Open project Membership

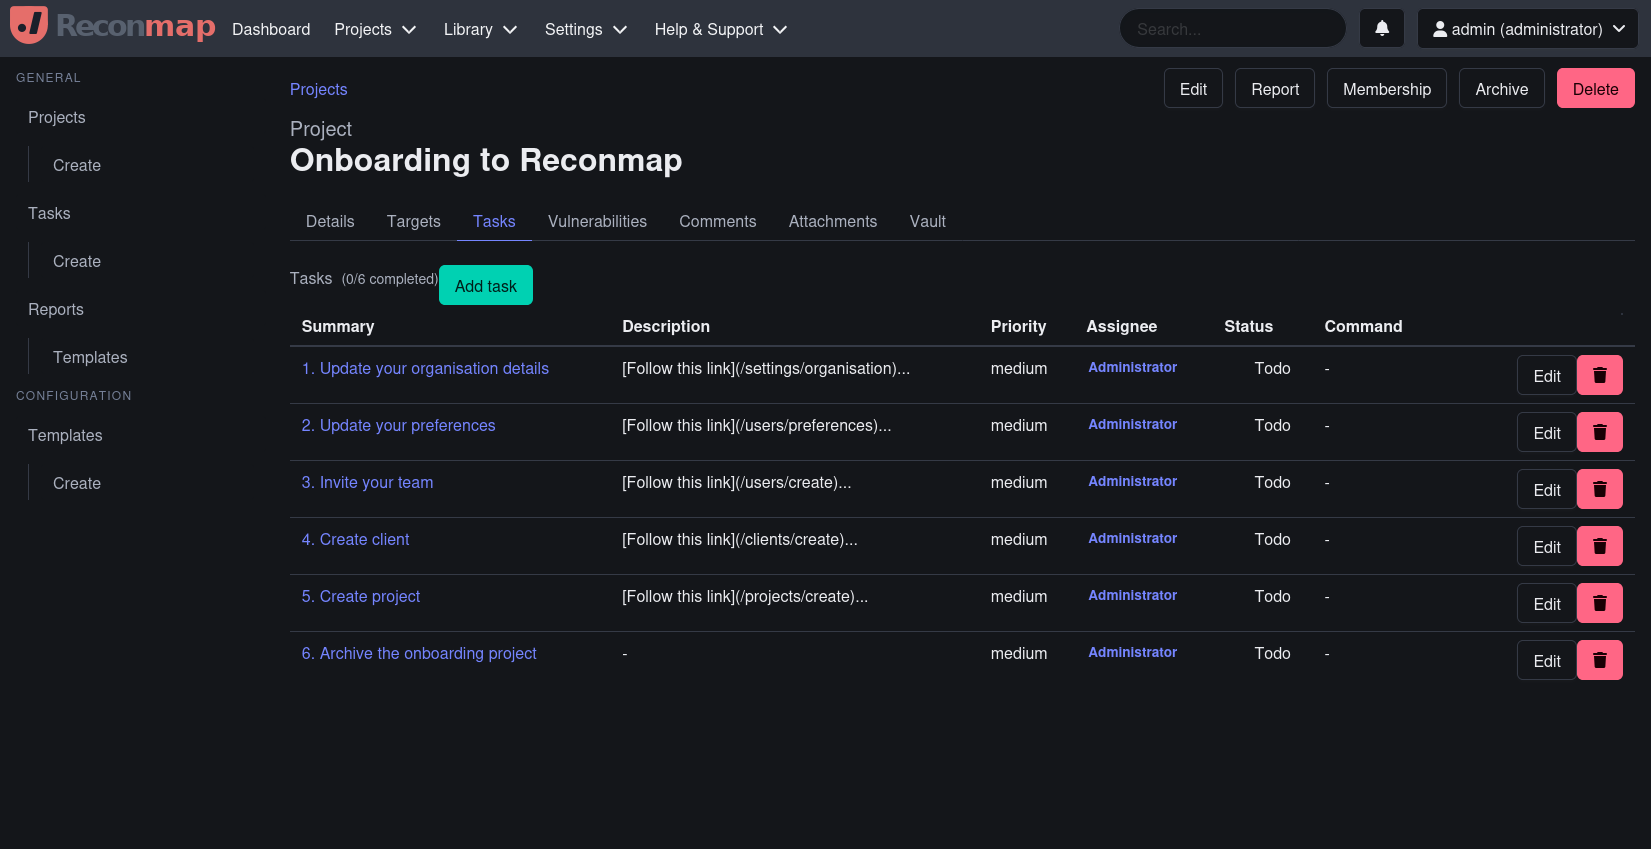tap(1387, 88)
